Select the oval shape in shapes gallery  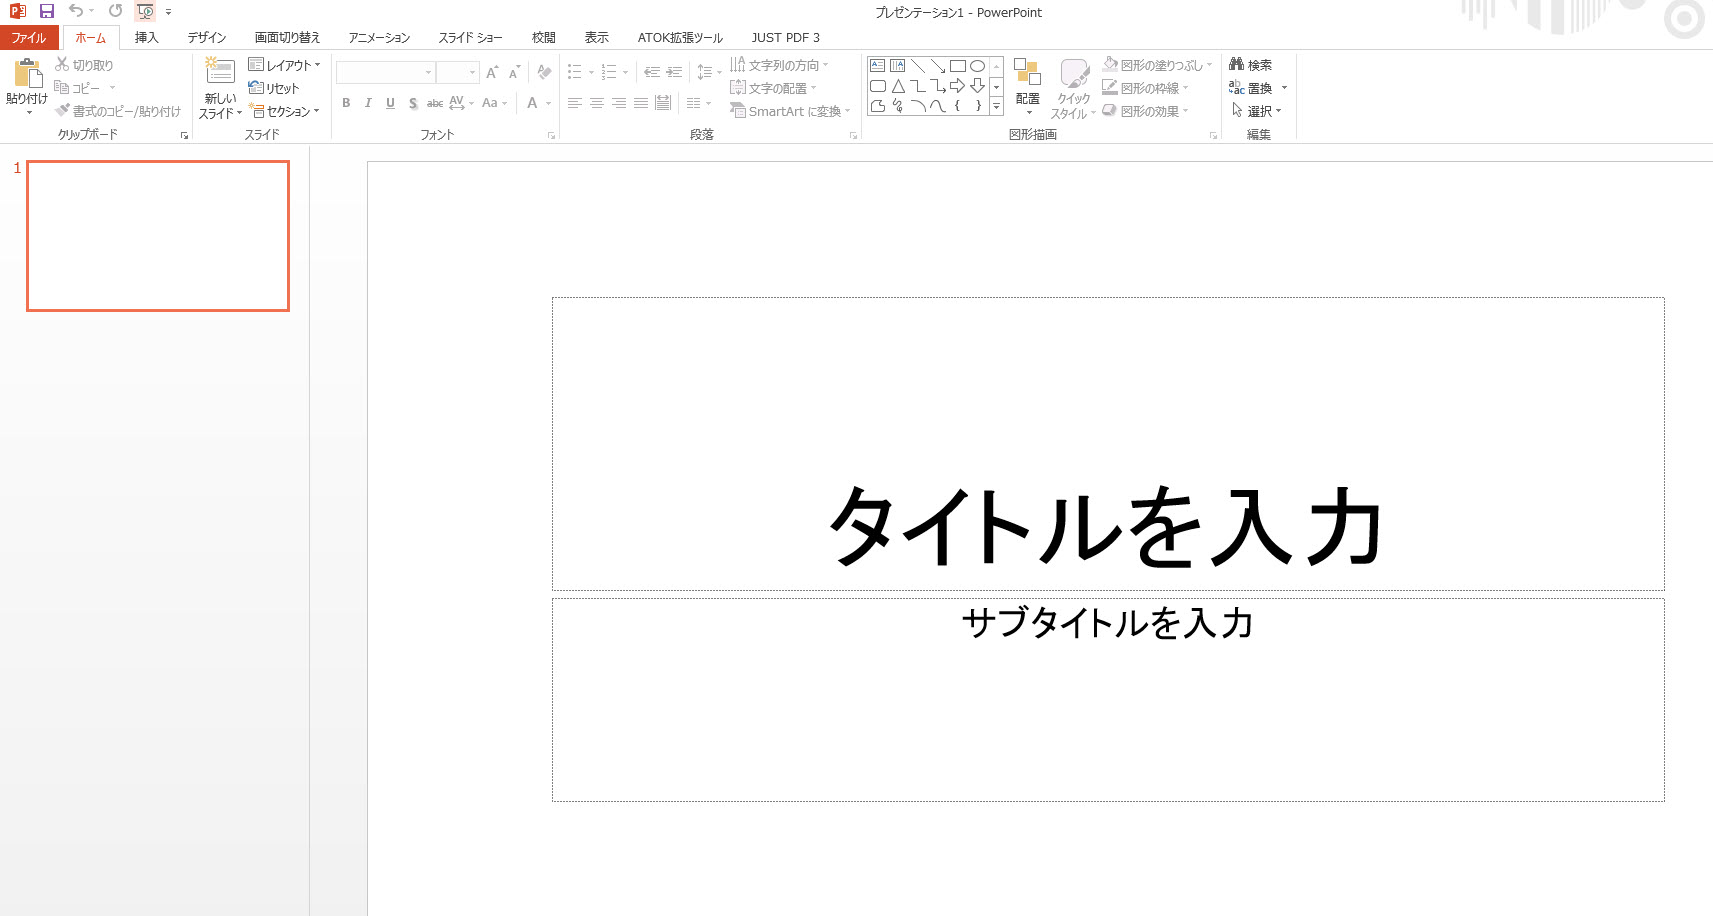pyautogui.click(x=977, y=66)
